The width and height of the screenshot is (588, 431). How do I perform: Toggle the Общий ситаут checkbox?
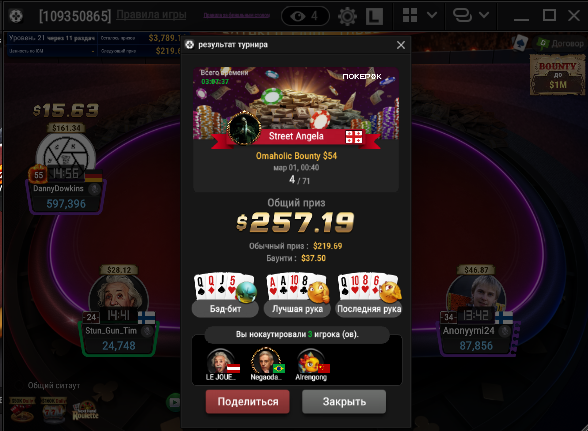[18, 385]
